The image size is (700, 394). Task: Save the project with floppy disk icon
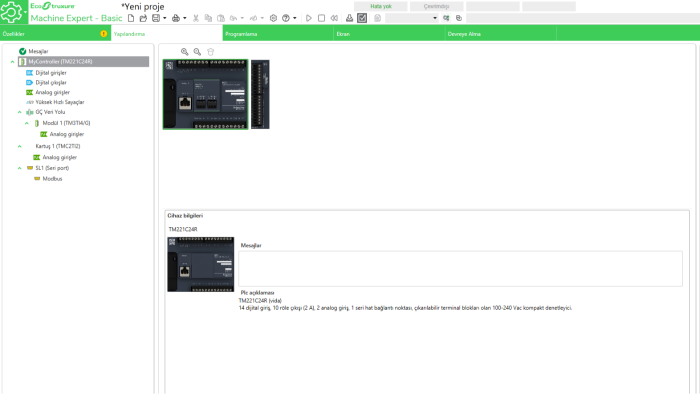point(156,18)
